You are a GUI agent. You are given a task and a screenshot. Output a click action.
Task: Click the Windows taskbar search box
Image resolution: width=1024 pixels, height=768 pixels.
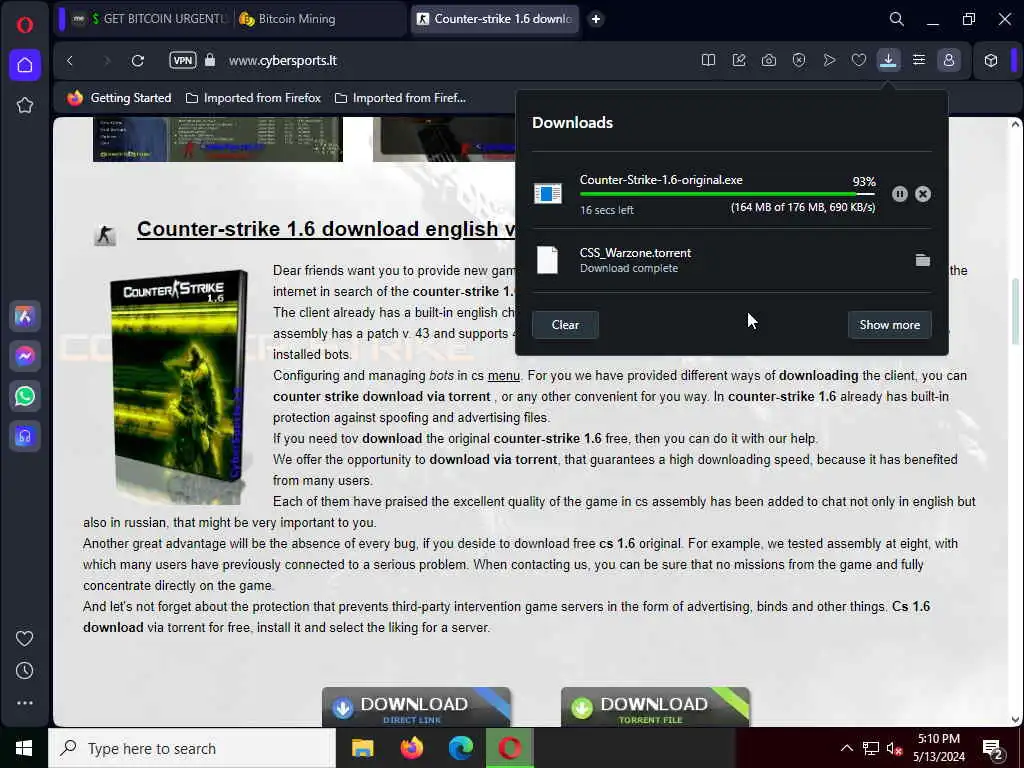click(x=192, y=748)
